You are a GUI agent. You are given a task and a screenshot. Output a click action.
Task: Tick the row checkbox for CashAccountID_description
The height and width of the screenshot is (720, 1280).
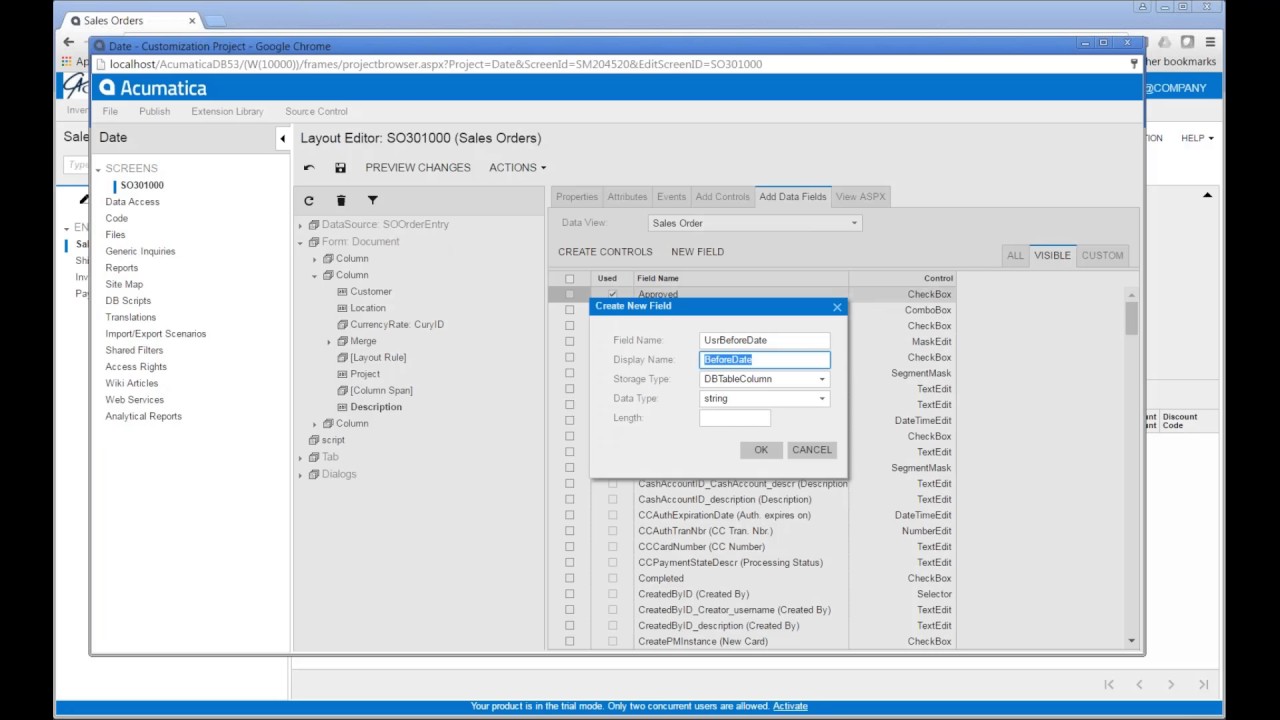click(x=569, y=499)
